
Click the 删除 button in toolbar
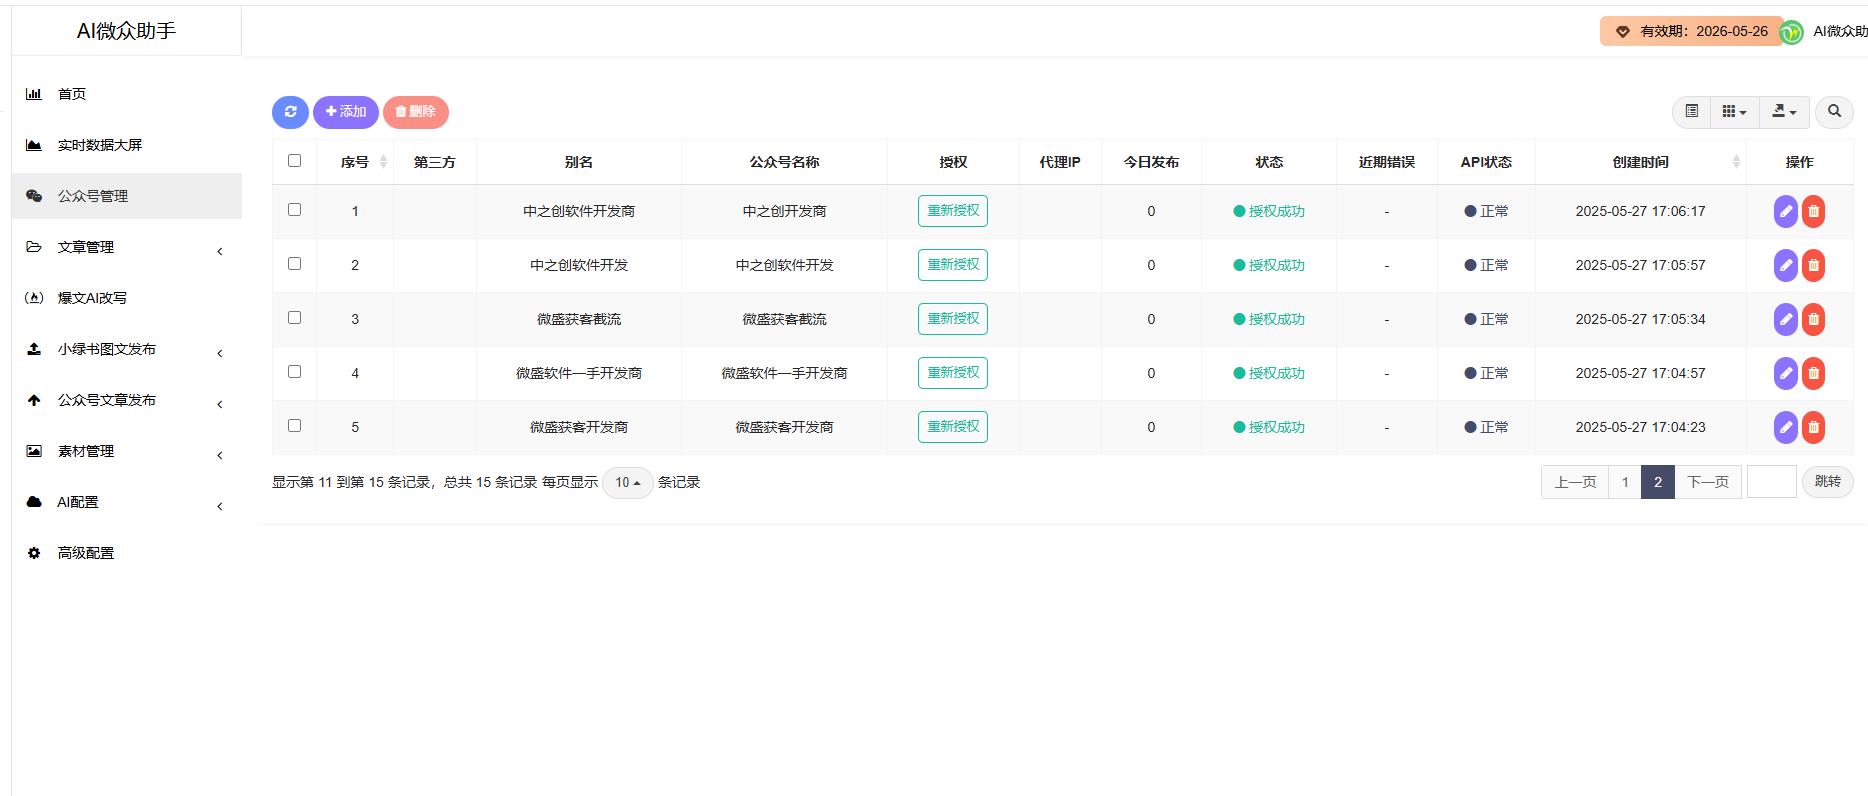point(416,112)
